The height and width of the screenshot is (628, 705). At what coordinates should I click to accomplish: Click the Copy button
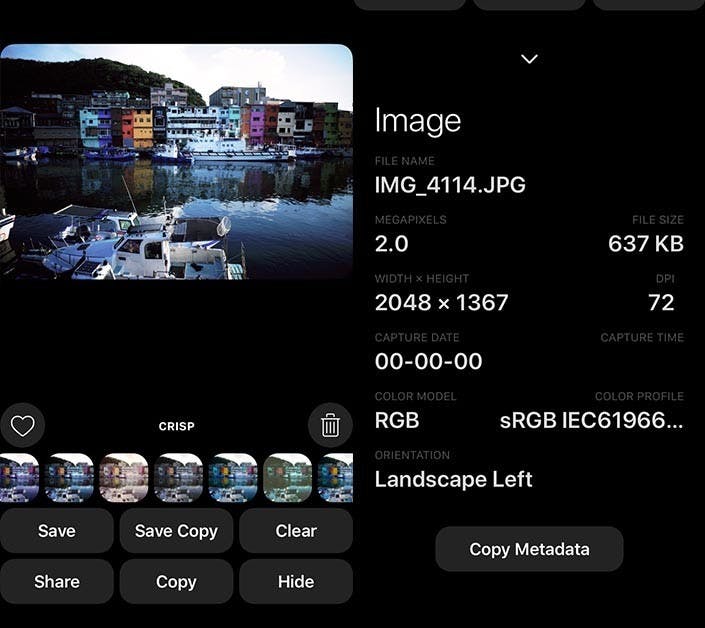176,582
